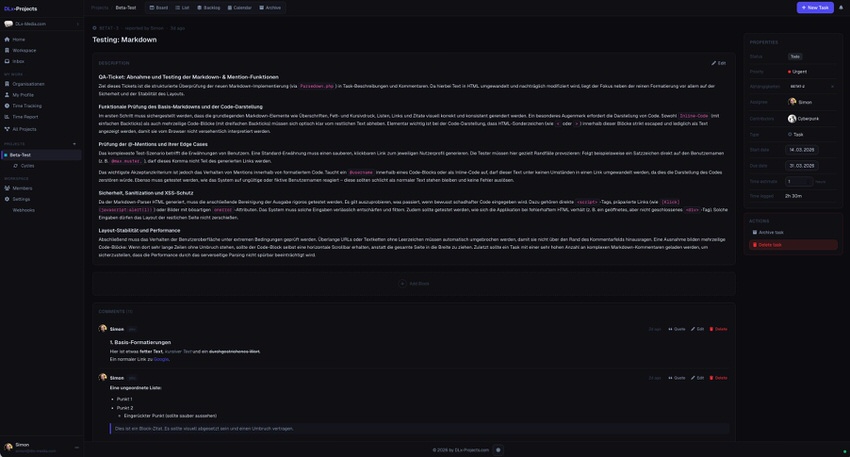Screen dimensions: 850x457
Task: Open the Members page
Action: tap(21, 188)
